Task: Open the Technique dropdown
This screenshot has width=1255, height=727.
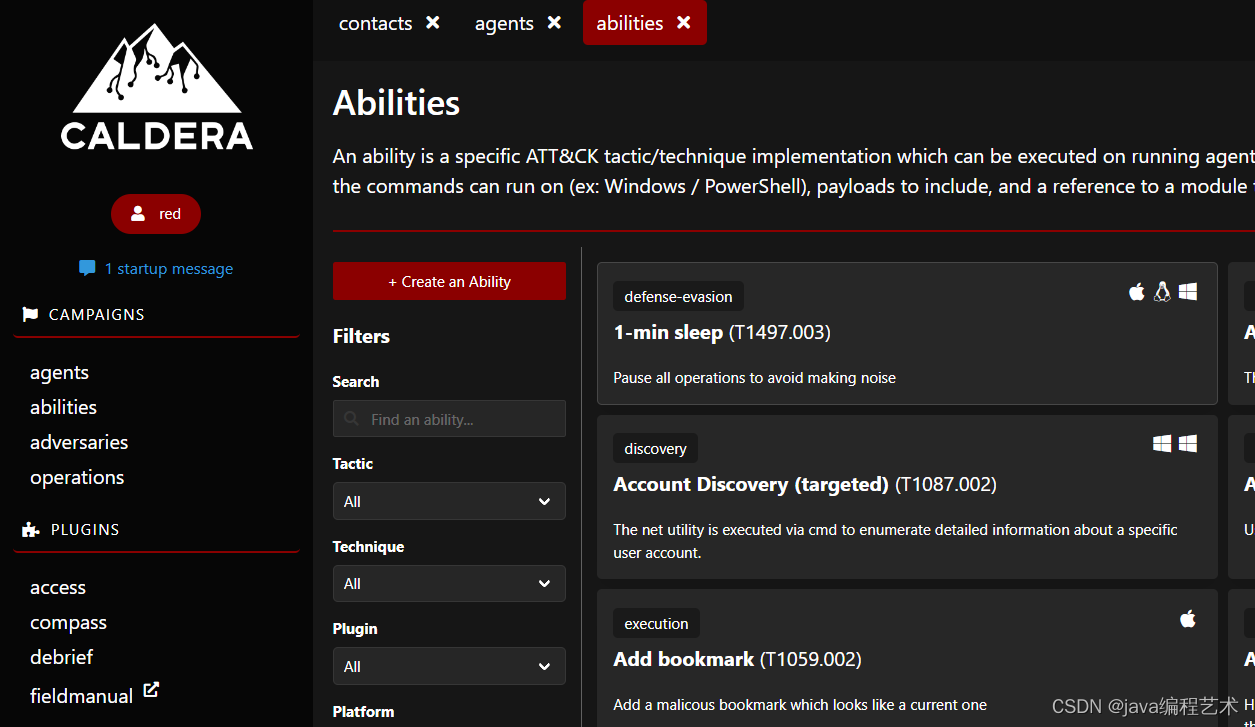Action: click(x=449, y=583)
